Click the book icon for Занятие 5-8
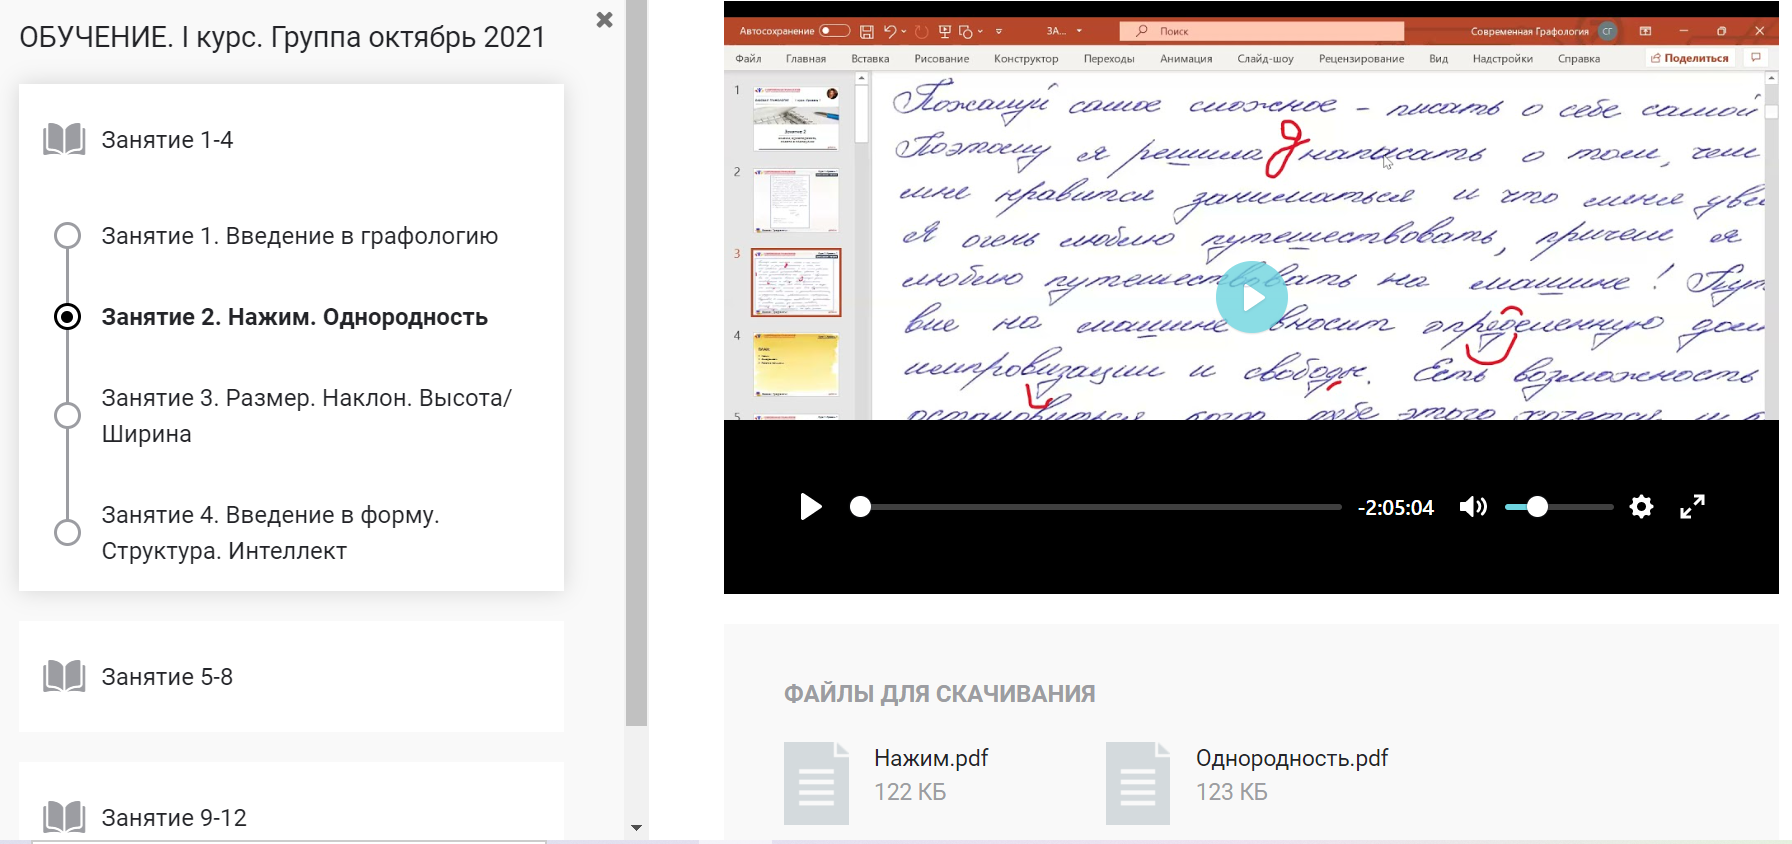1792x844 pixels. (x=64, y=677)
